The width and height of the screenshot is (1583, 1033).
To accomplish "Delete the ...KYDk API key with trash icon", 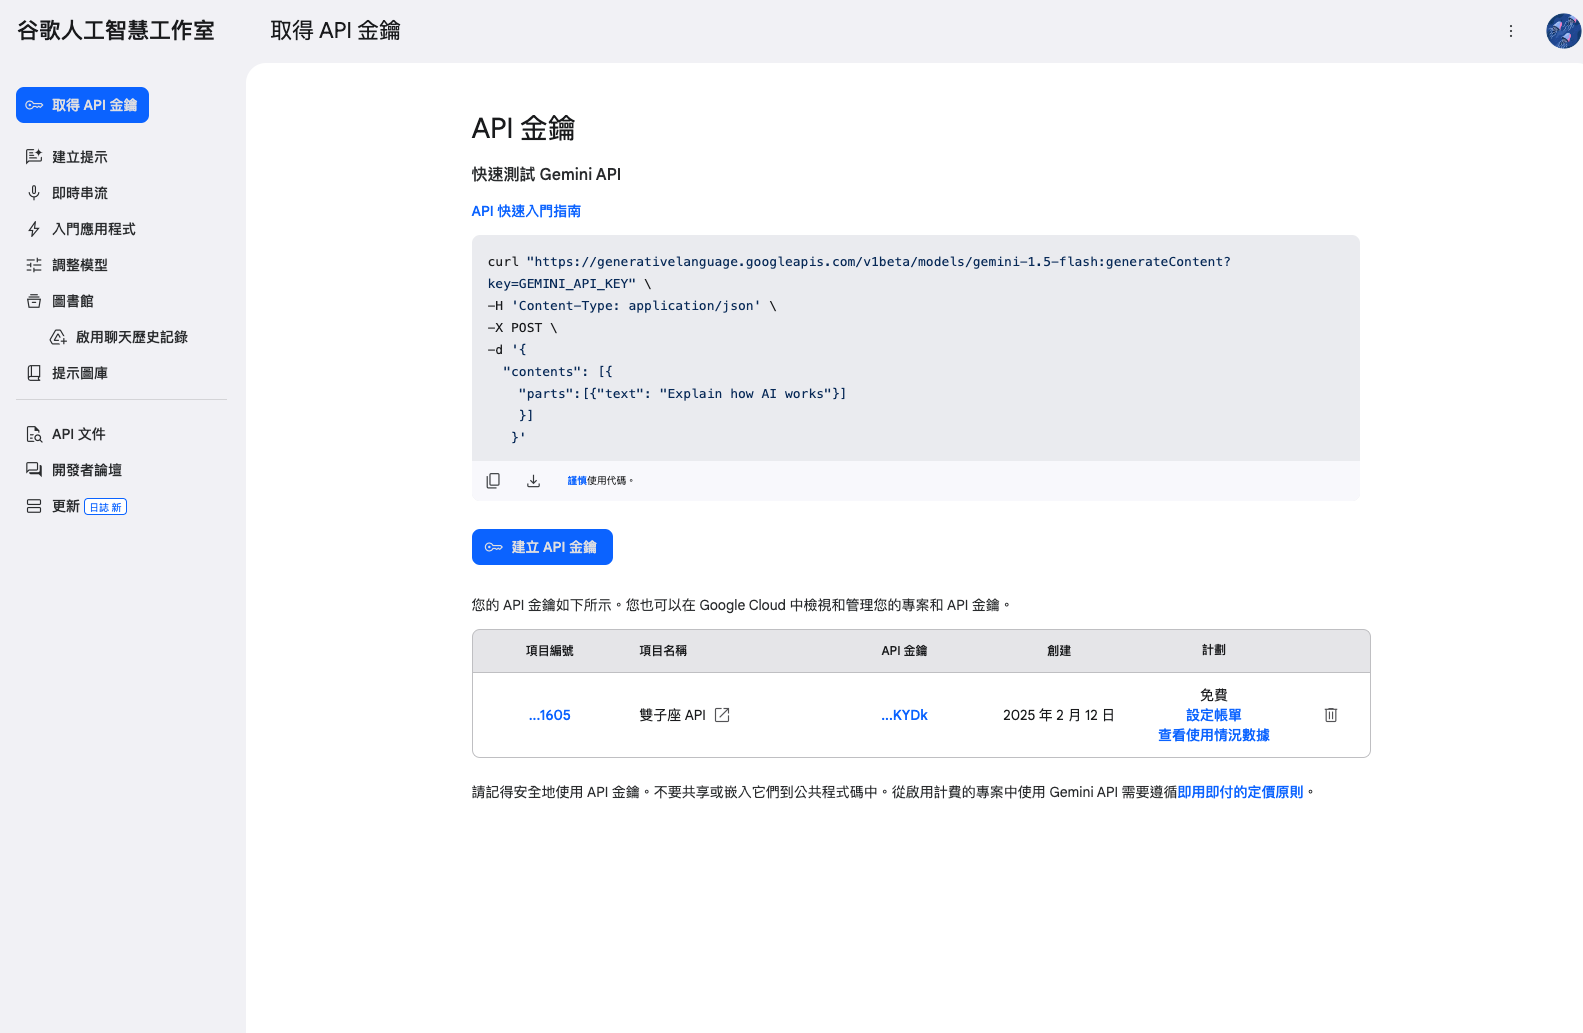I will click(x=1331, y=715).
